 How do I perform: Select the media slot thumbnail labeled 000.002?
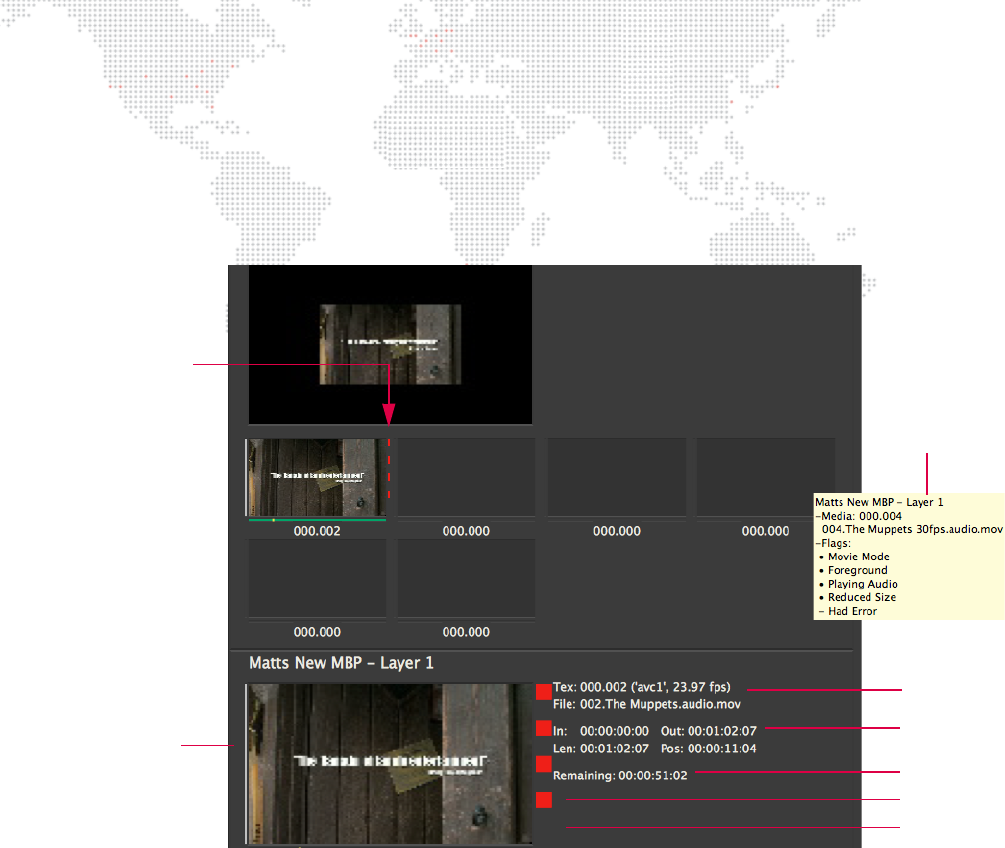coord(317,478)
